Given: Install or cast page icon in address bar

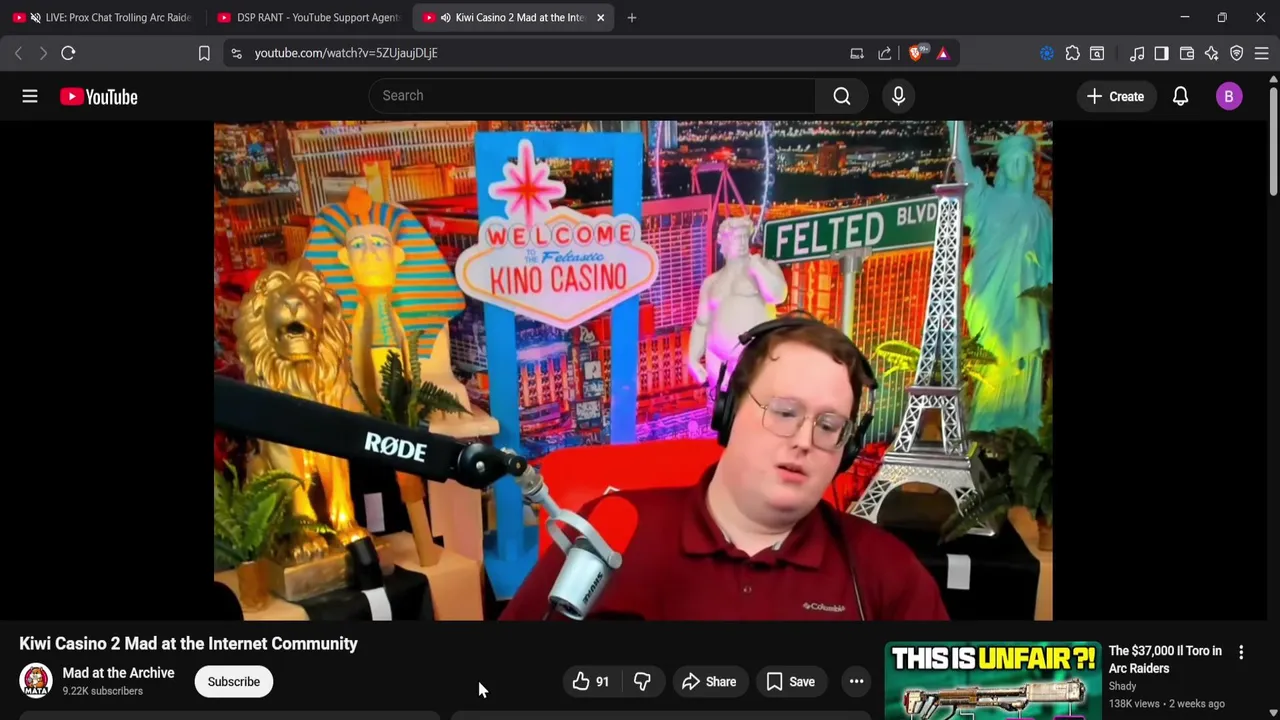Looking at the screenshot, I should pos(857,53).
